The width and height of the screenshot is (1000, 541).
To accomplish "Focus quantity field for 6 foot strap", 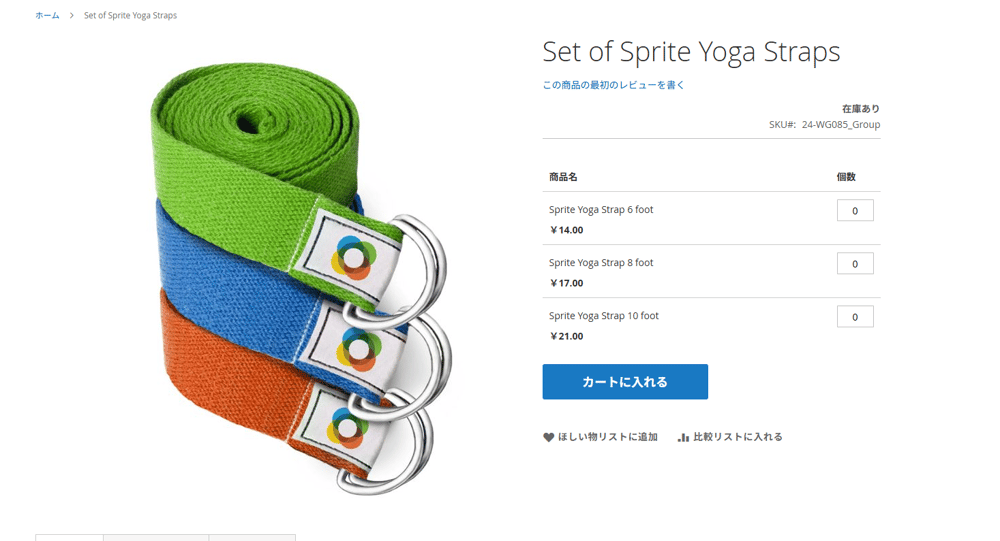I will pyautogui.click(x=855, y=211).
